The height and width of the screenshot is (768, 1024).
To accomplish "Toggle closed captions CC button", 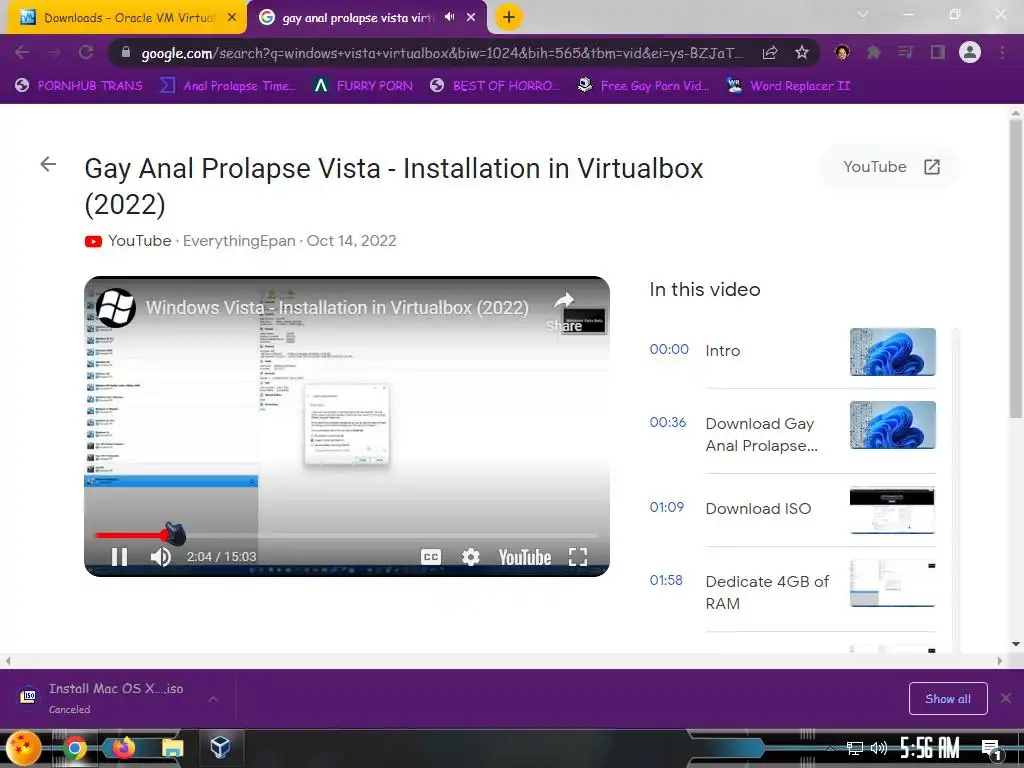I will tap(430, 557).
